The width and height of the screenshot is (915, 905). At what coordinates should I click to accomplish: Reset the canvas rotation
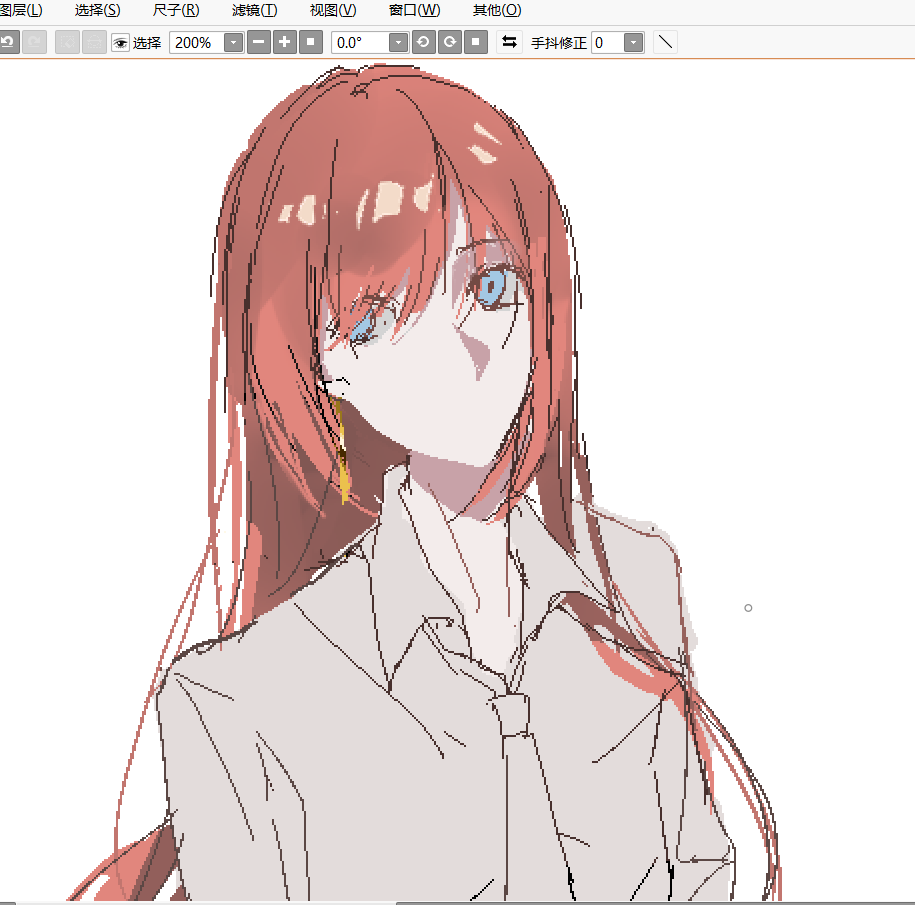tap(476, 43)
